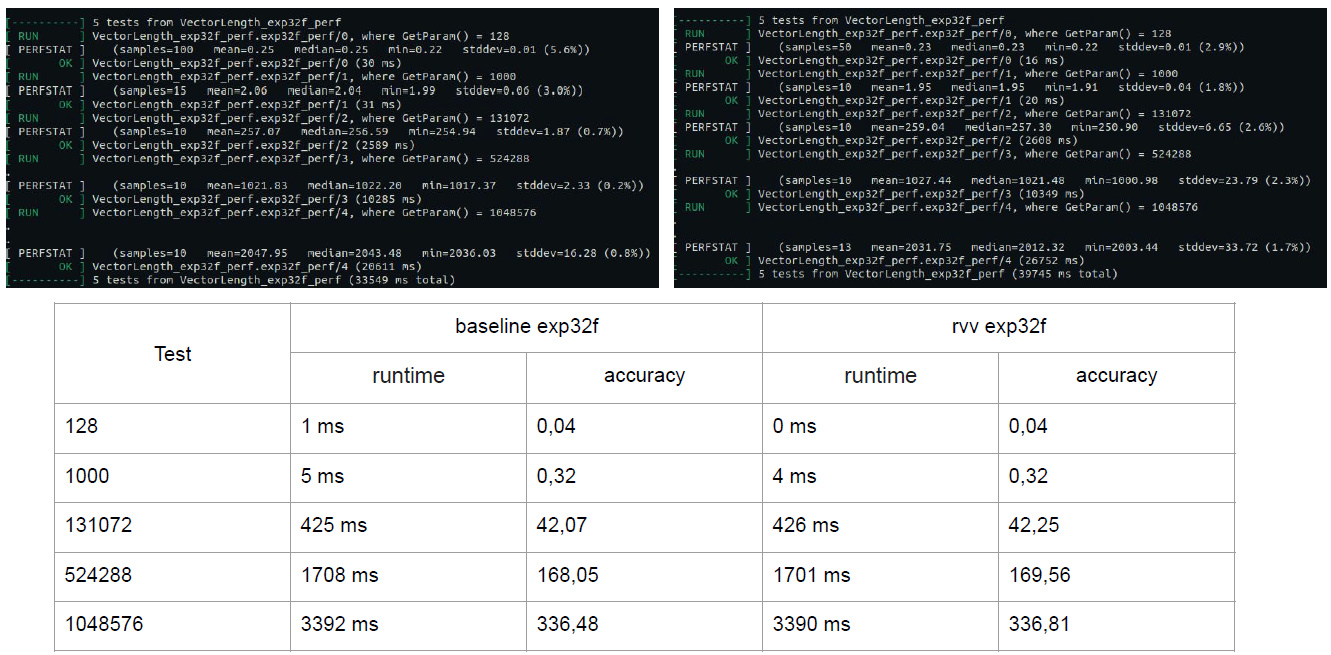Viewport: 1331px width, 655px height.
Task: Click the PERFSTAT line with mean=1.95
Action: click(960, 87)
